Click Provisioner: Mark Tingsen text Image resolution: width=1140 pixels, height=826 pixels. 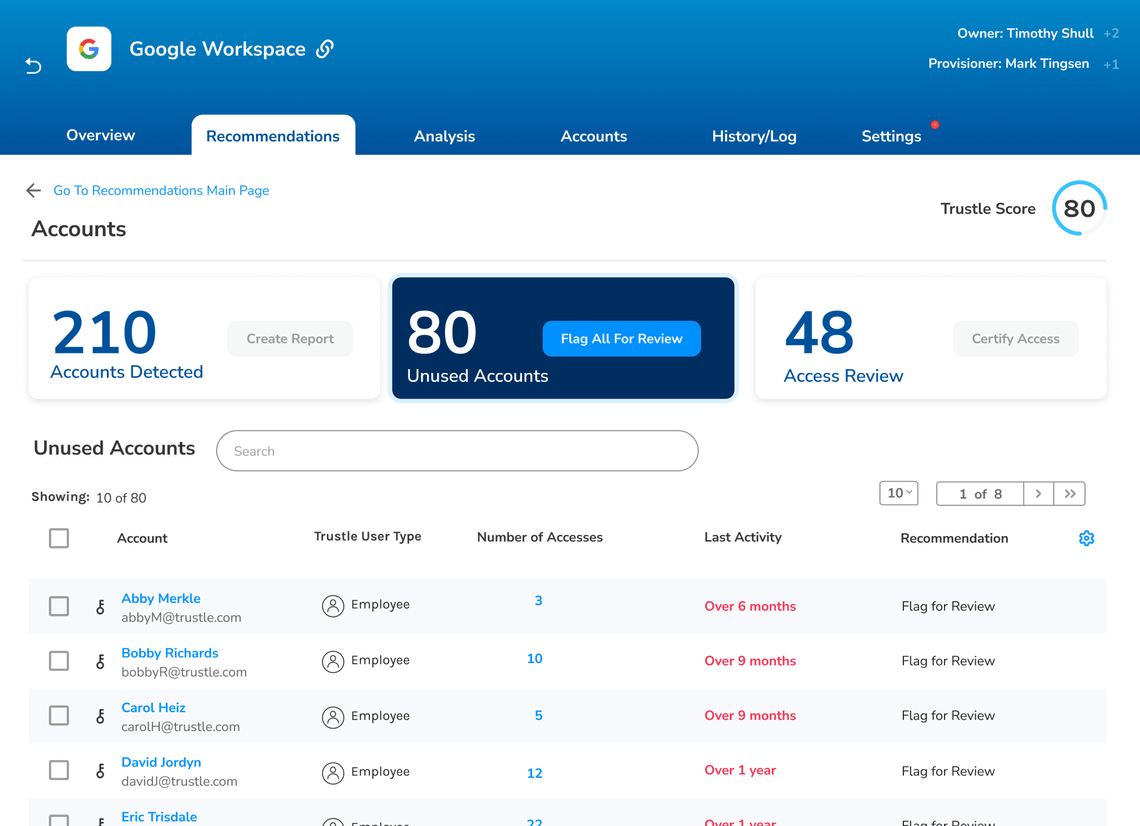(1008, 64)
